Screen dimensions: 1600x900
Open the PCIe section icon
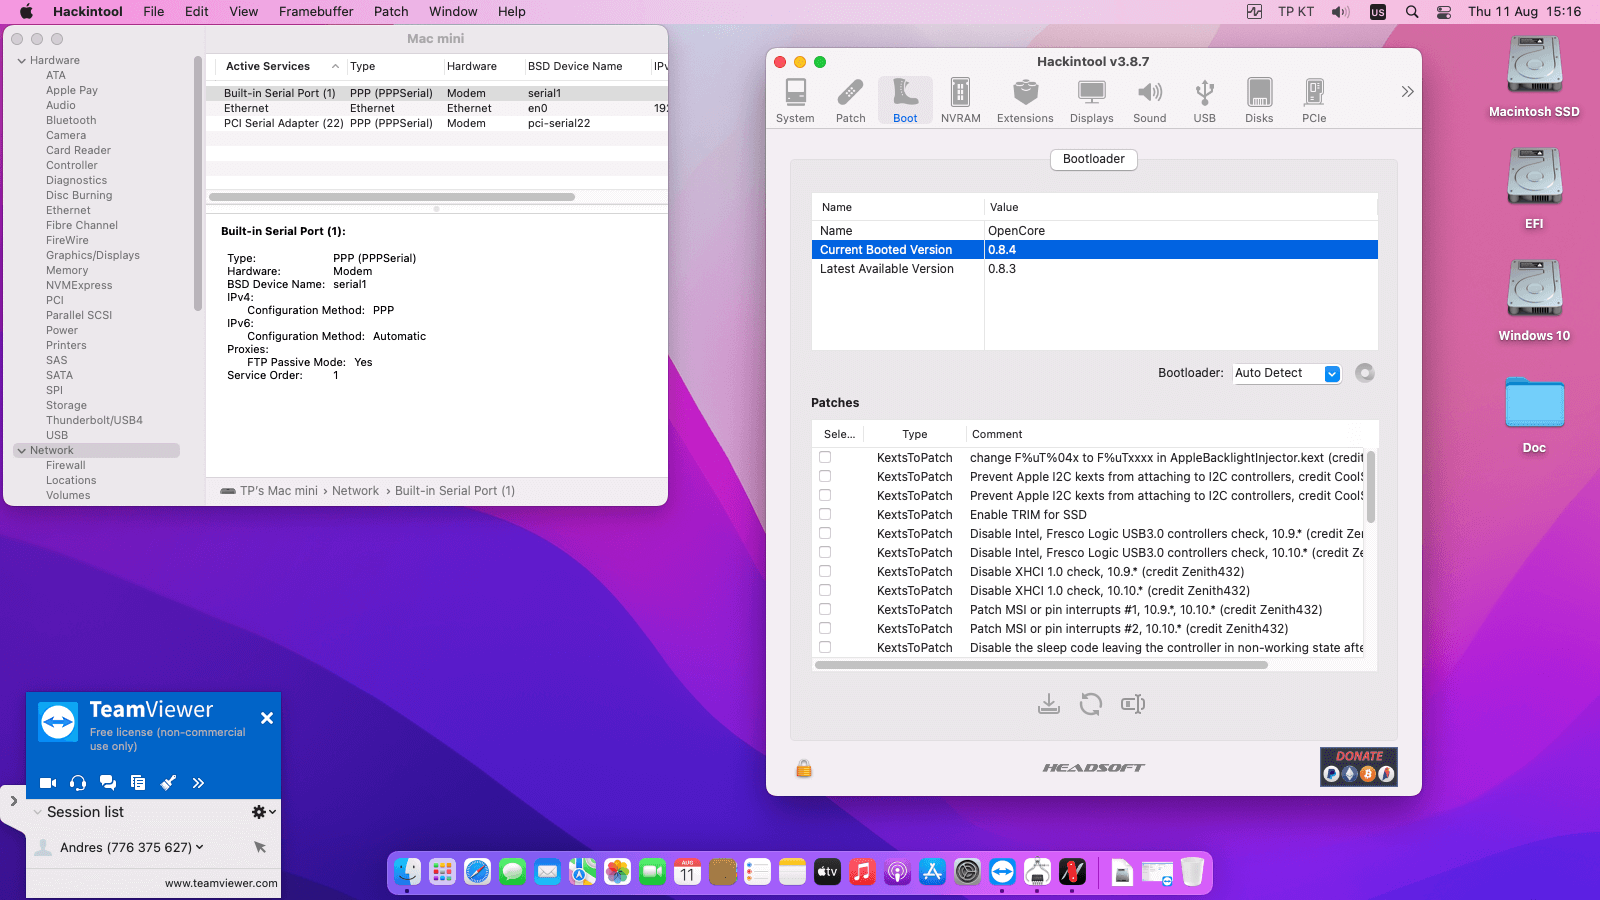click(x=1313, y=101)
